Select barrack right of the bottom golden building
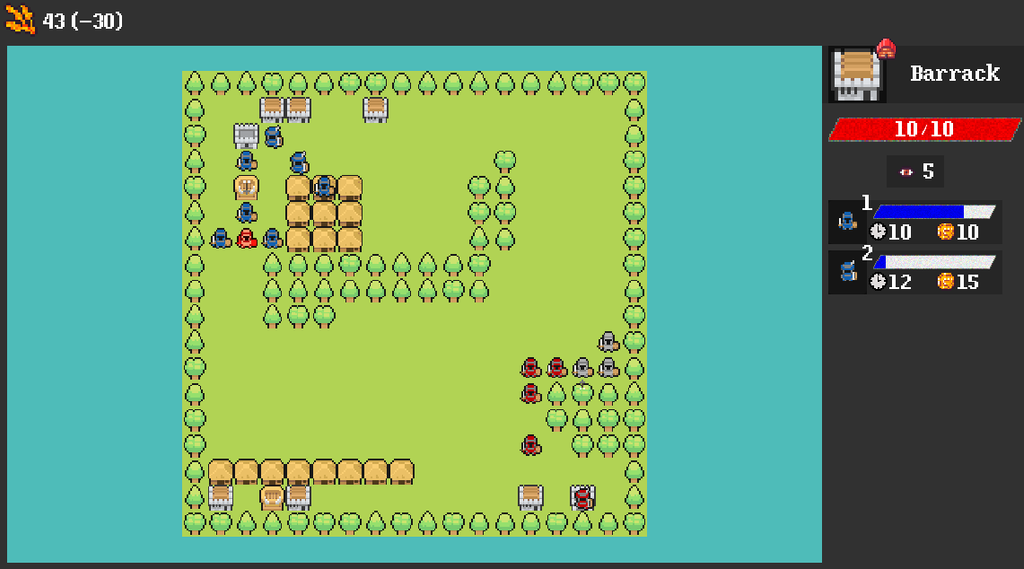 298,498
